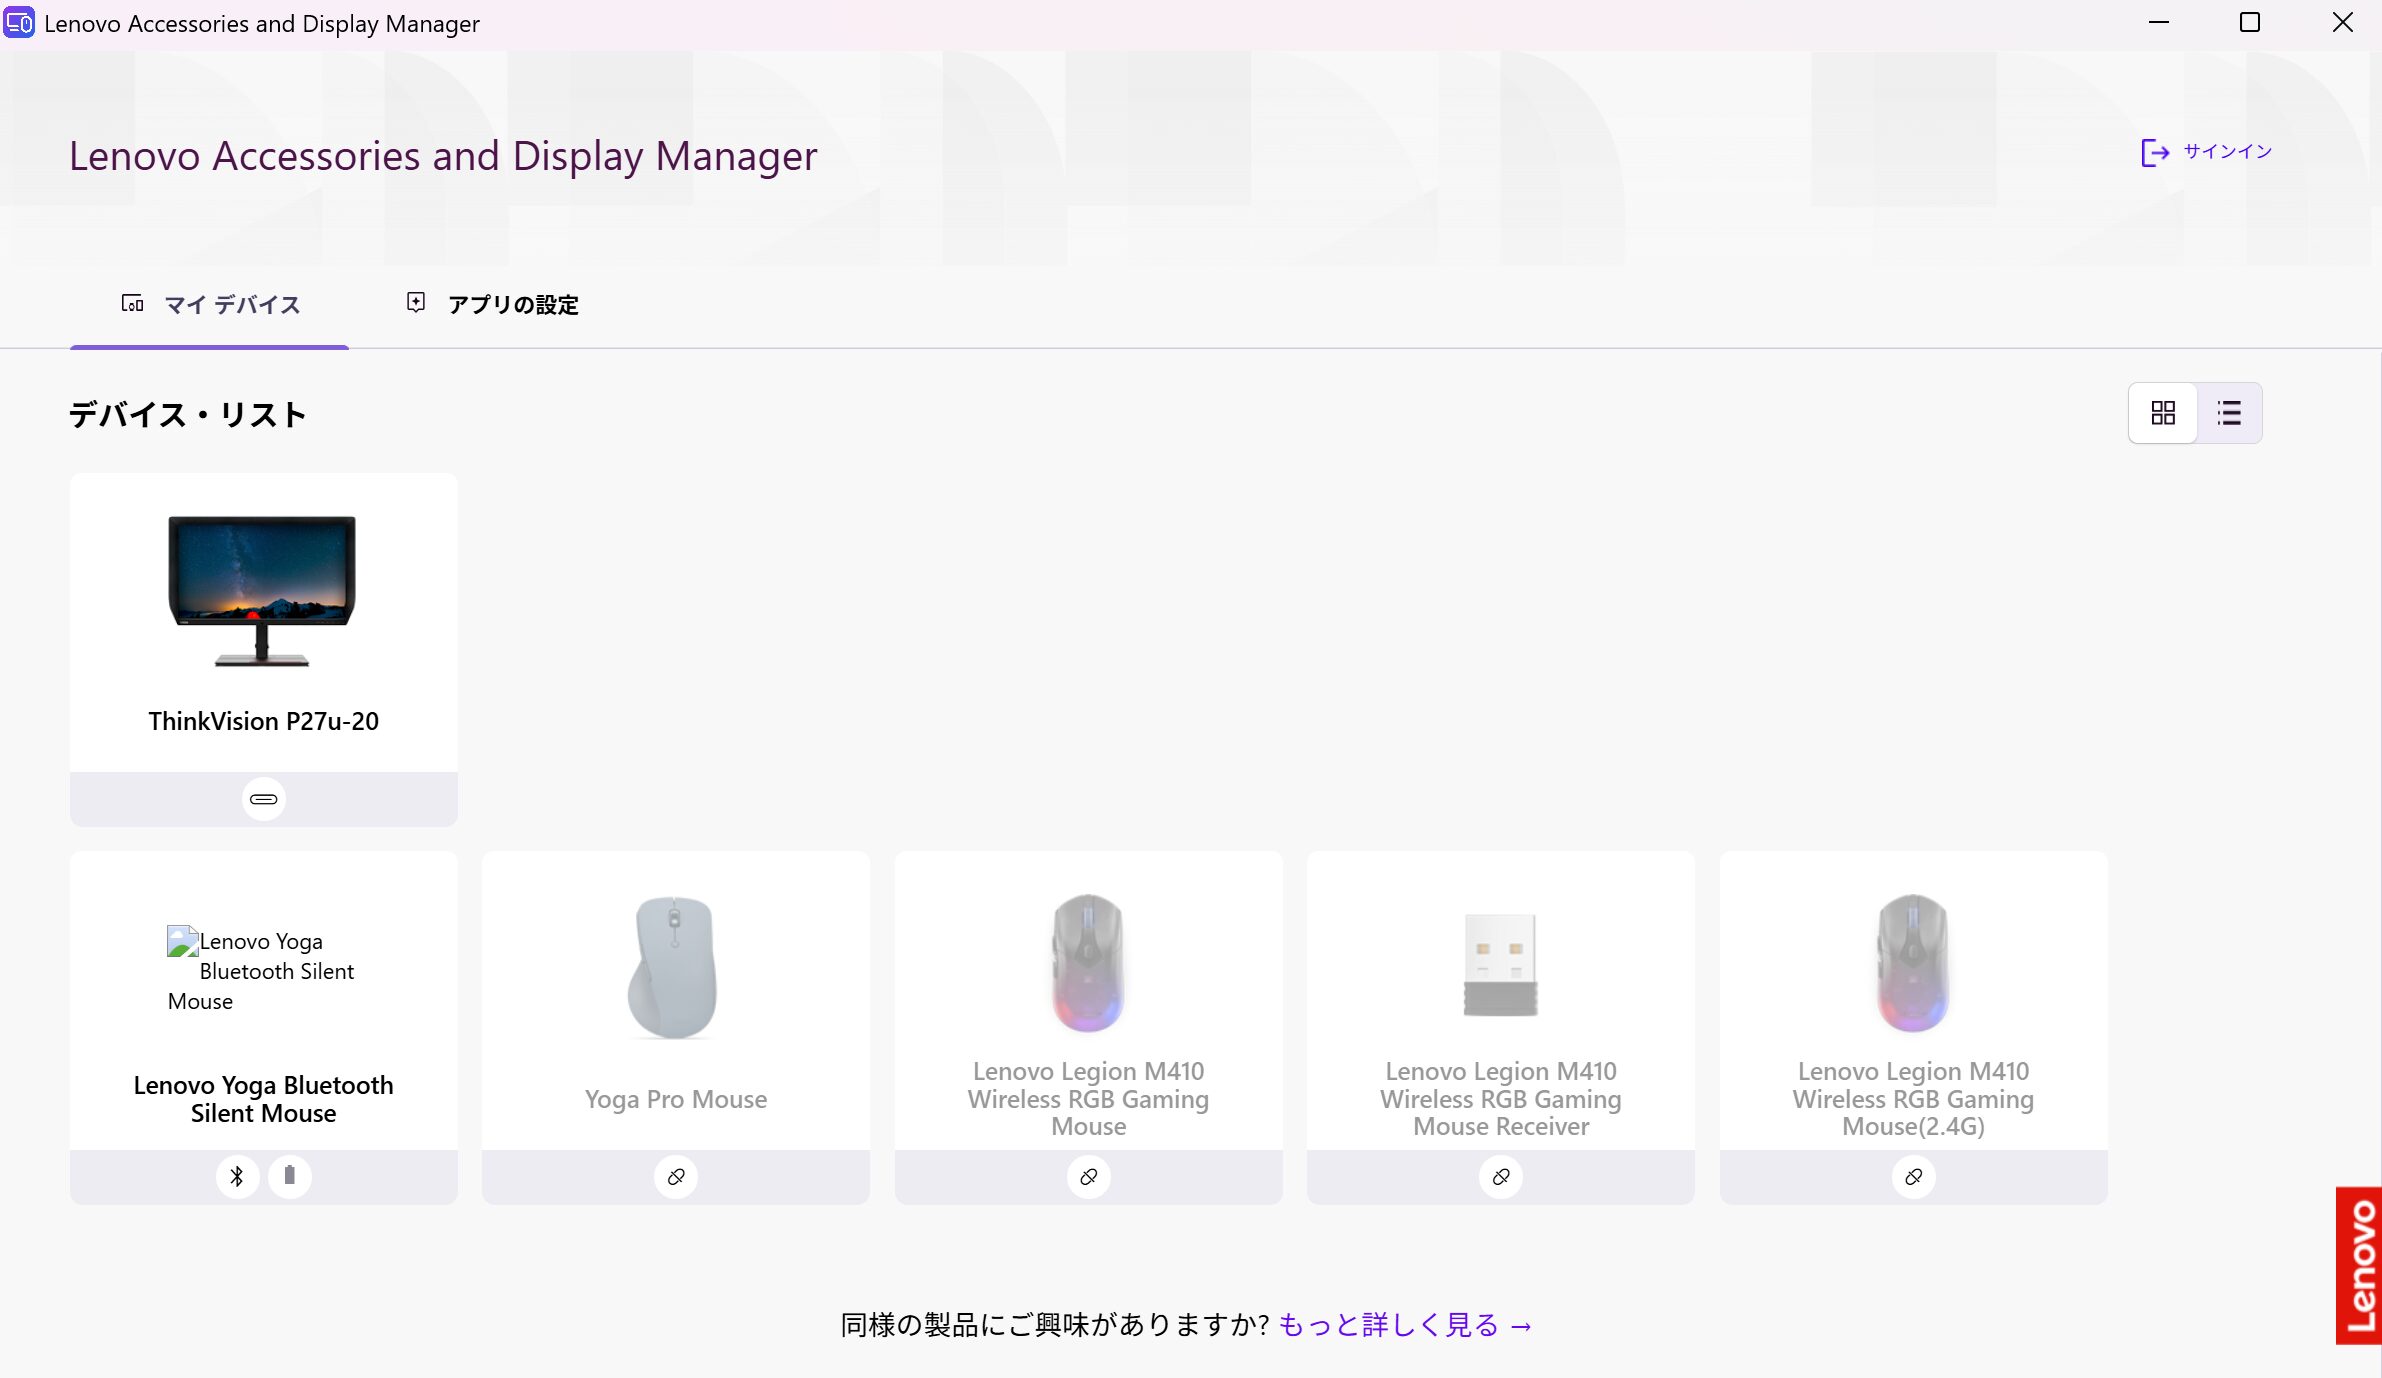Click the monitor icon on マイ デバイス tab
2382x1378 pixels.
tap(134, 303)
